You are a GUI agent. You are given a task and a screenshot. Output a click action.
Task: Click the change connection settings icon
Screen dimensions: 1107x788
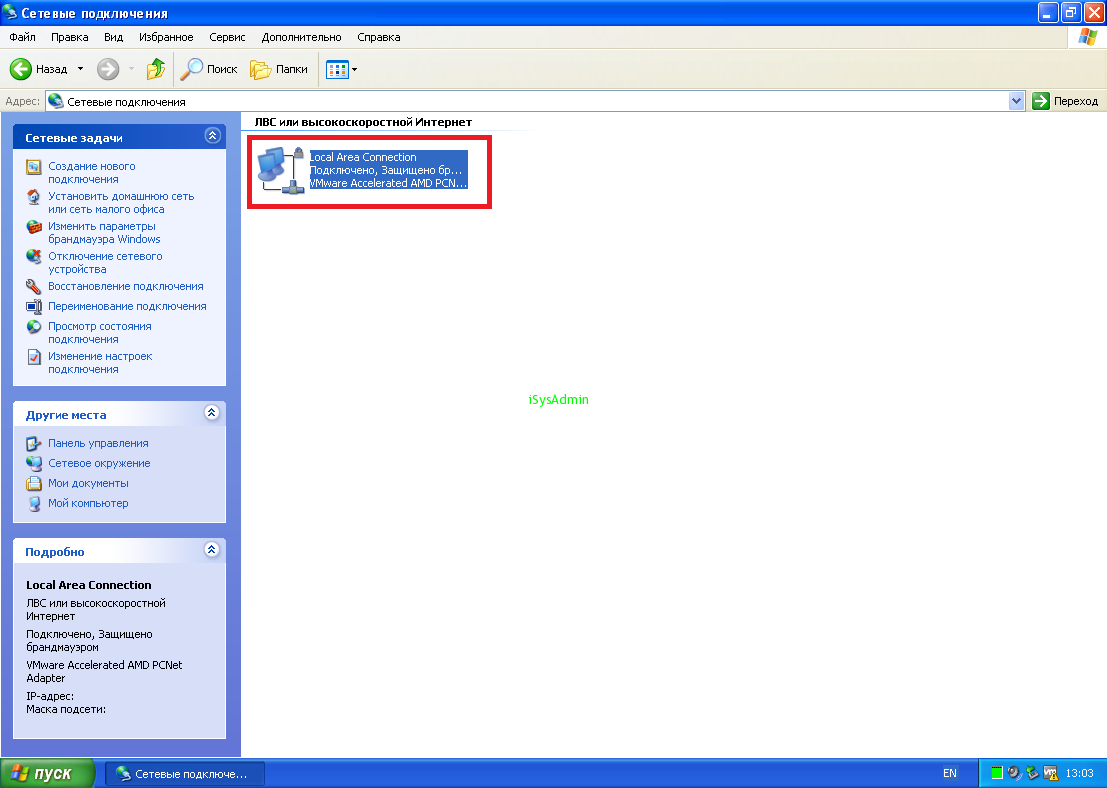(x=33, y=357)
